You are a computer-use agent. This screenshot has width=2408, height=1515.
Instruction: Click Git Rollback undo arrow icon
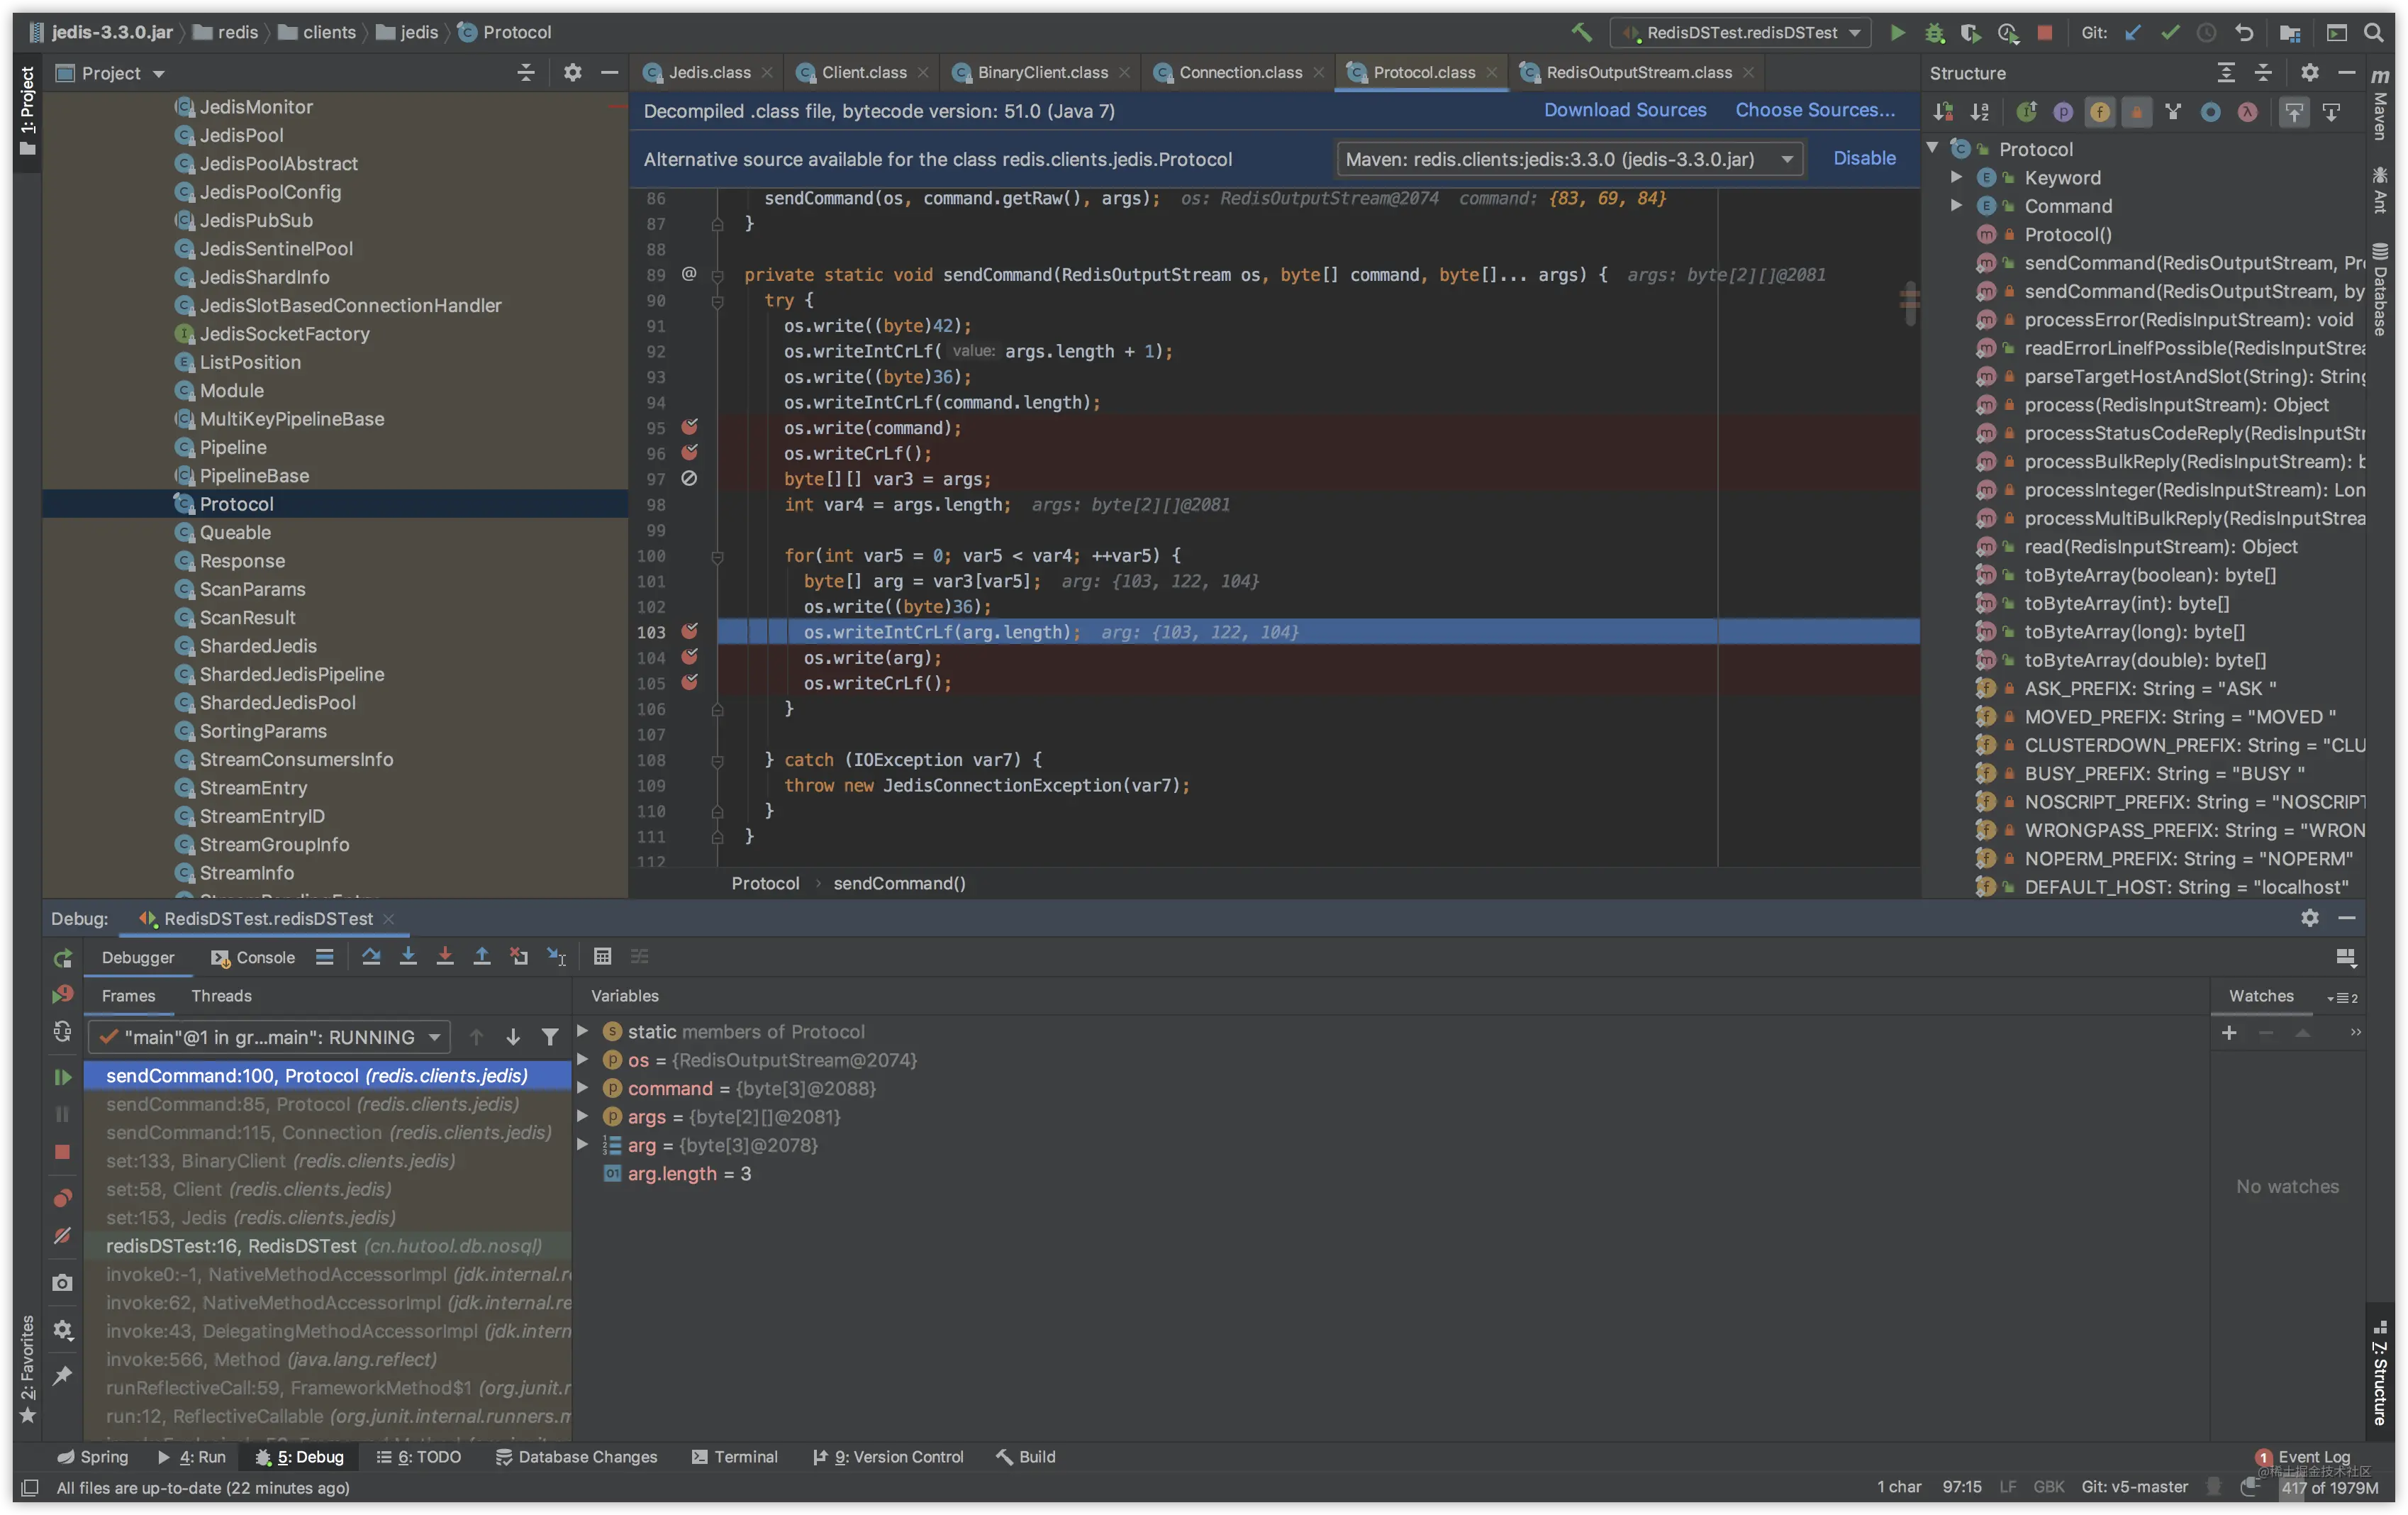(x=2244, y=32)
